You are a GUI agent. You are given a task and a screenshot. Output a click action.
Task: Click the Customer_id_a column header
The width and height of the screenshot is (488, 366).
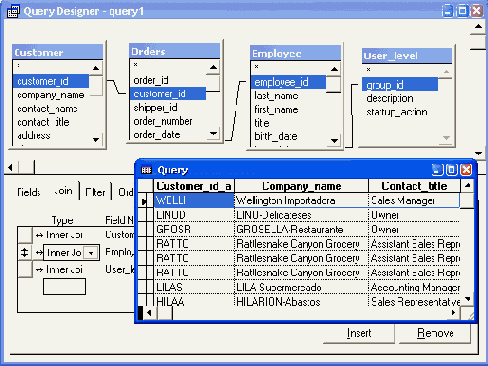click(x=194, y=186)
